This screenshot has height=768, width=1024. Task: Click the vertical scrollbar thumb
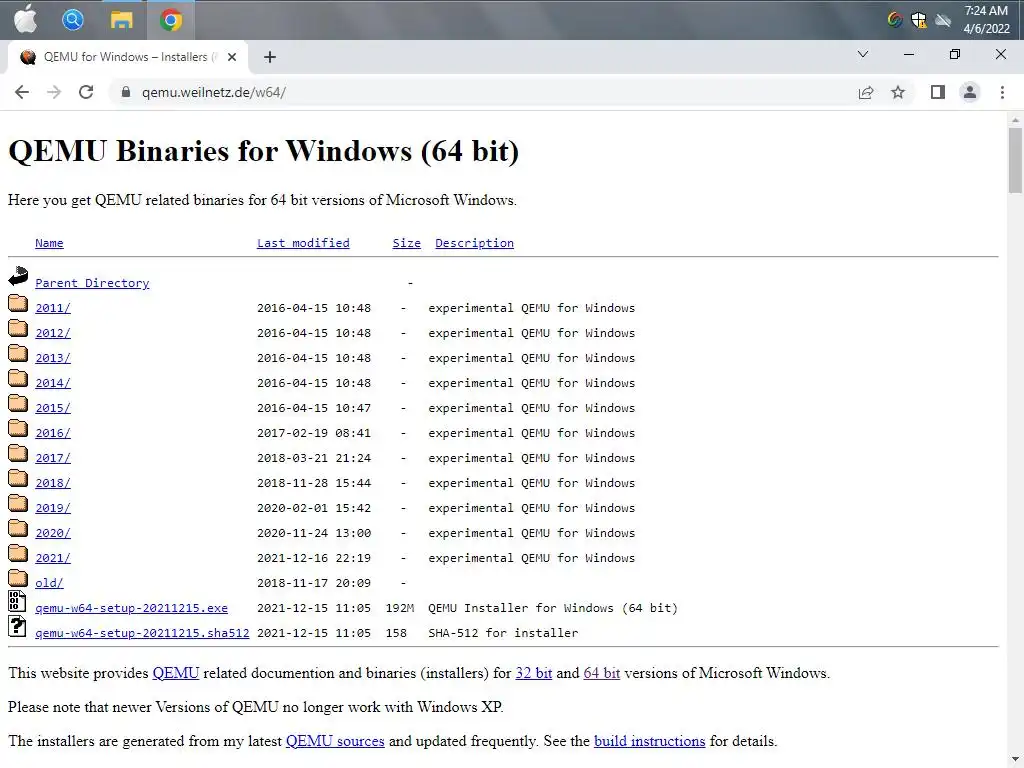(1015, 160)
